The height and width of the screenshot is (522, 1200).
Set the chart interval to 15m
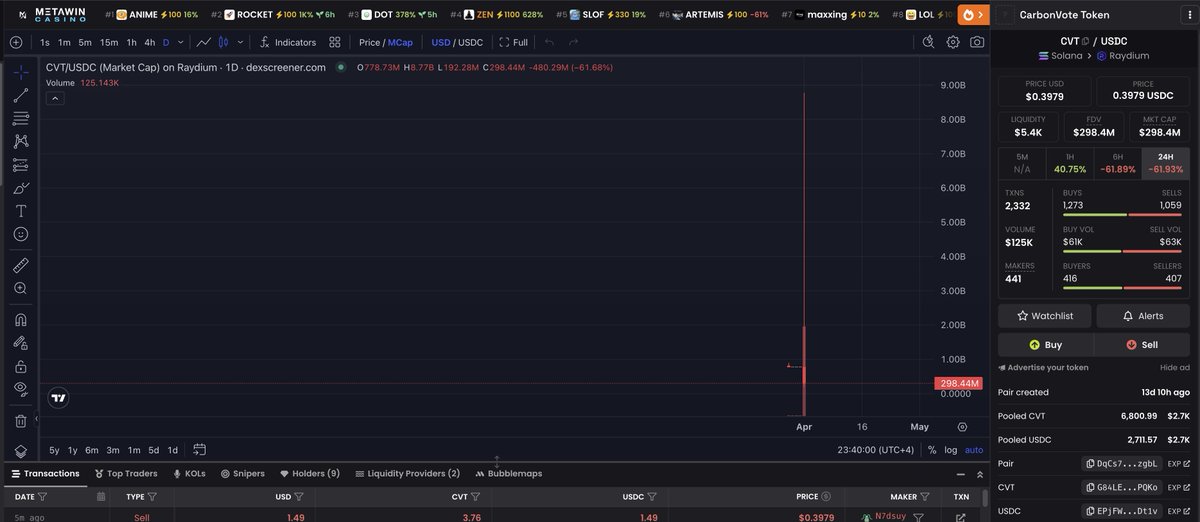point(109,42)
